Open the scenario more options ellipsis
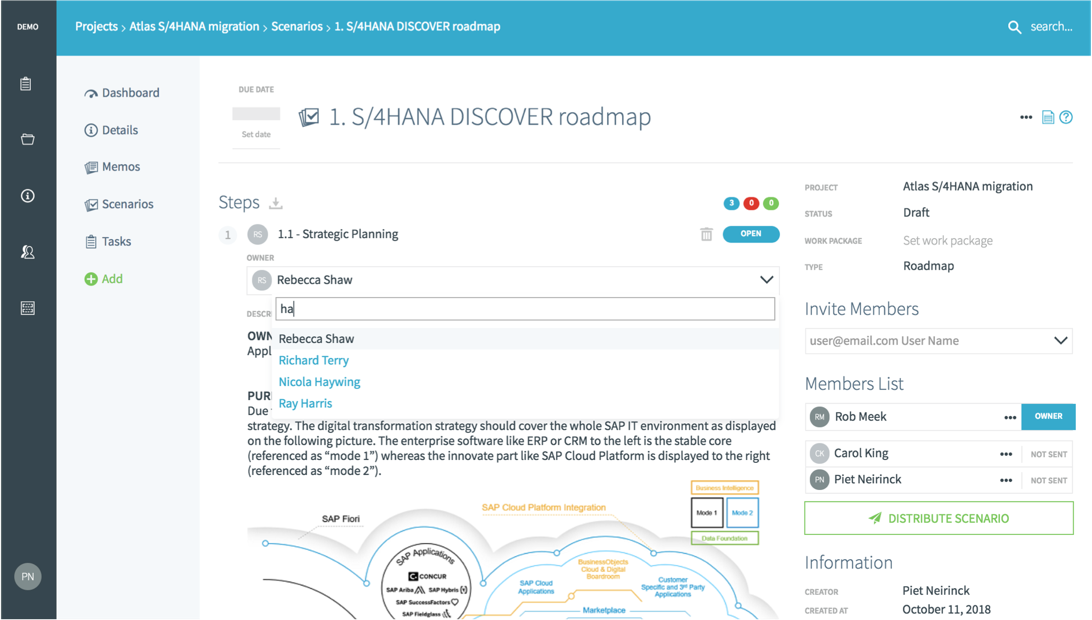 (x=1026, y=117)
